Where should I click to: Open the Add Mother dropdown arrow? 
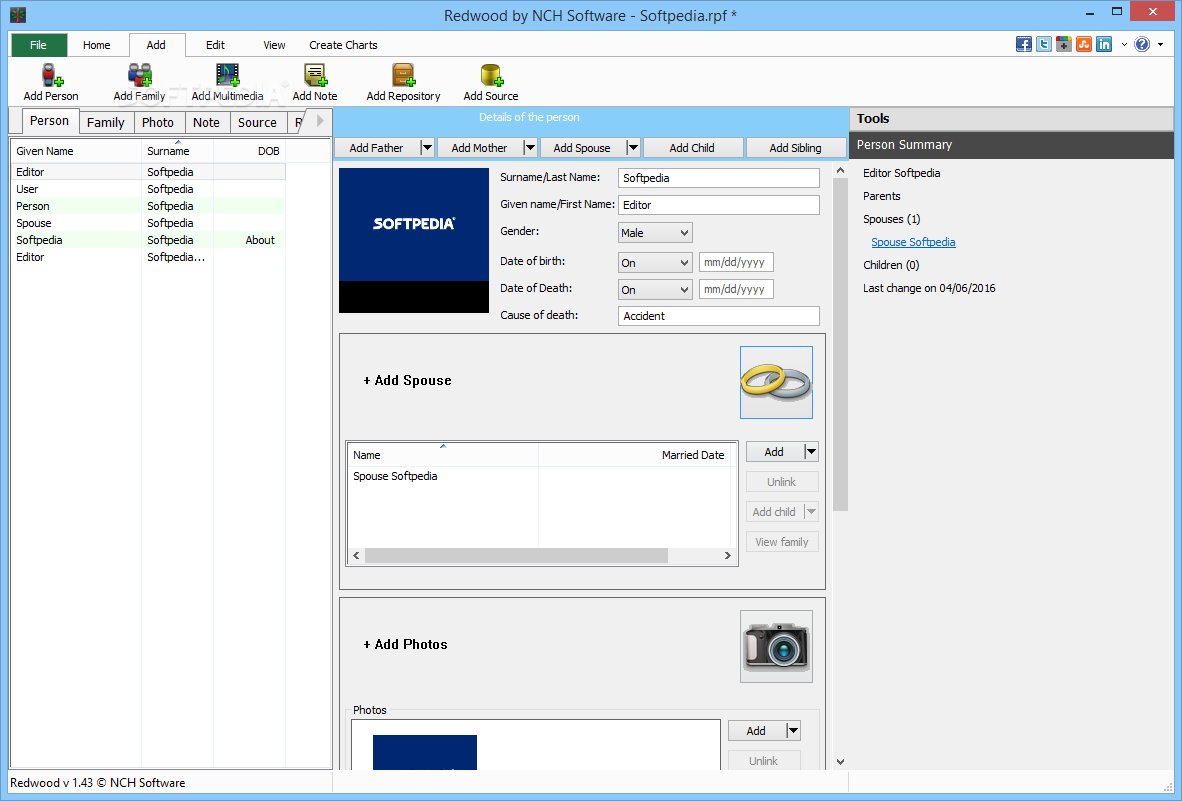pyautogui.click(x=530, y=148)
